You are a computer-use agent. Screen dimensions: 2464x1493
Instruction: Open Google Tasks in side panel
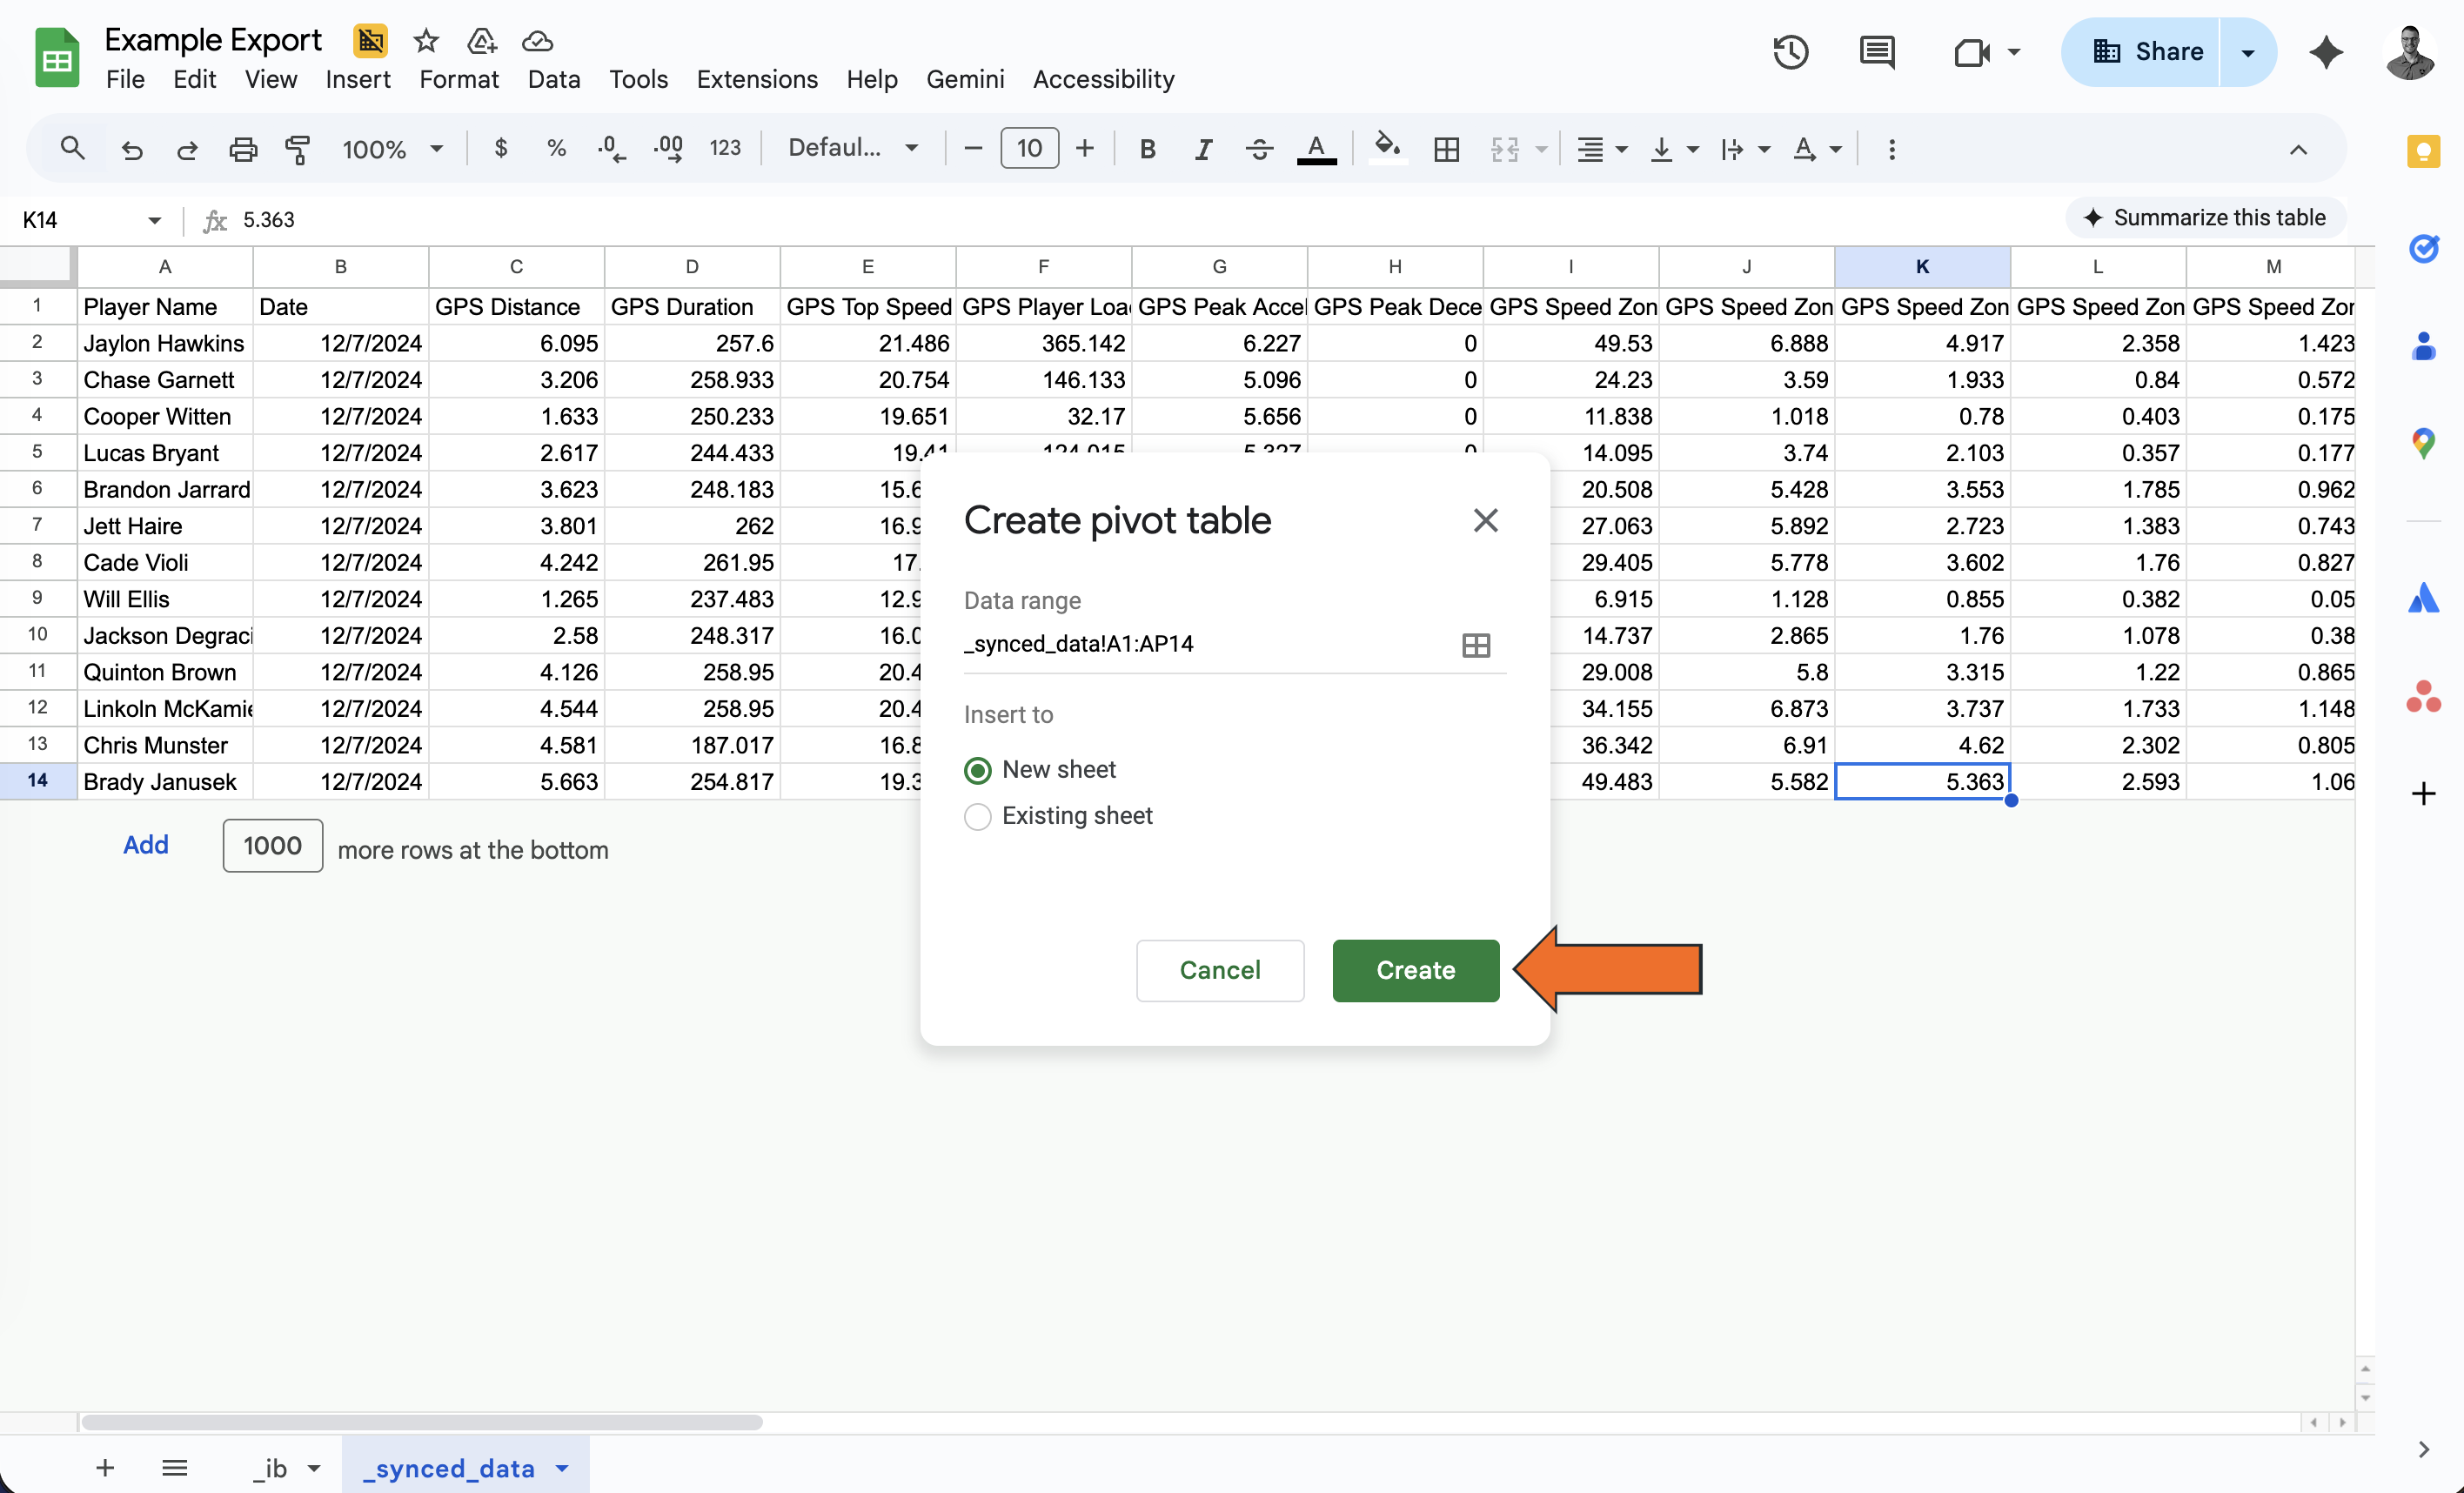click(x=2423, y=248)
